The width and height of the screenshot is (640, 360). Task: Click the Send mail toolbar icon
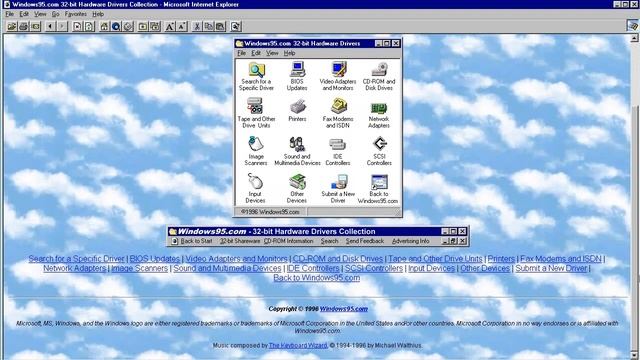point(36,27)
